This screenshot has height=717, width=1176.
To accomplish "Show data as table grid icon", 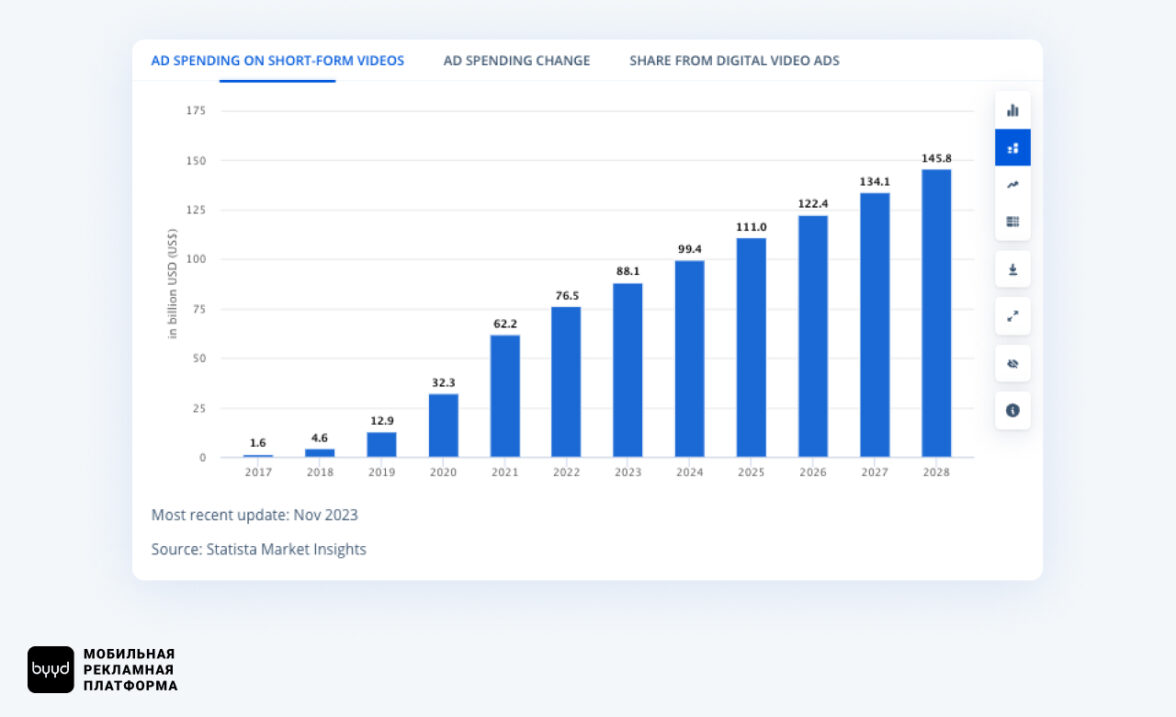I will tap(1012, 222).
